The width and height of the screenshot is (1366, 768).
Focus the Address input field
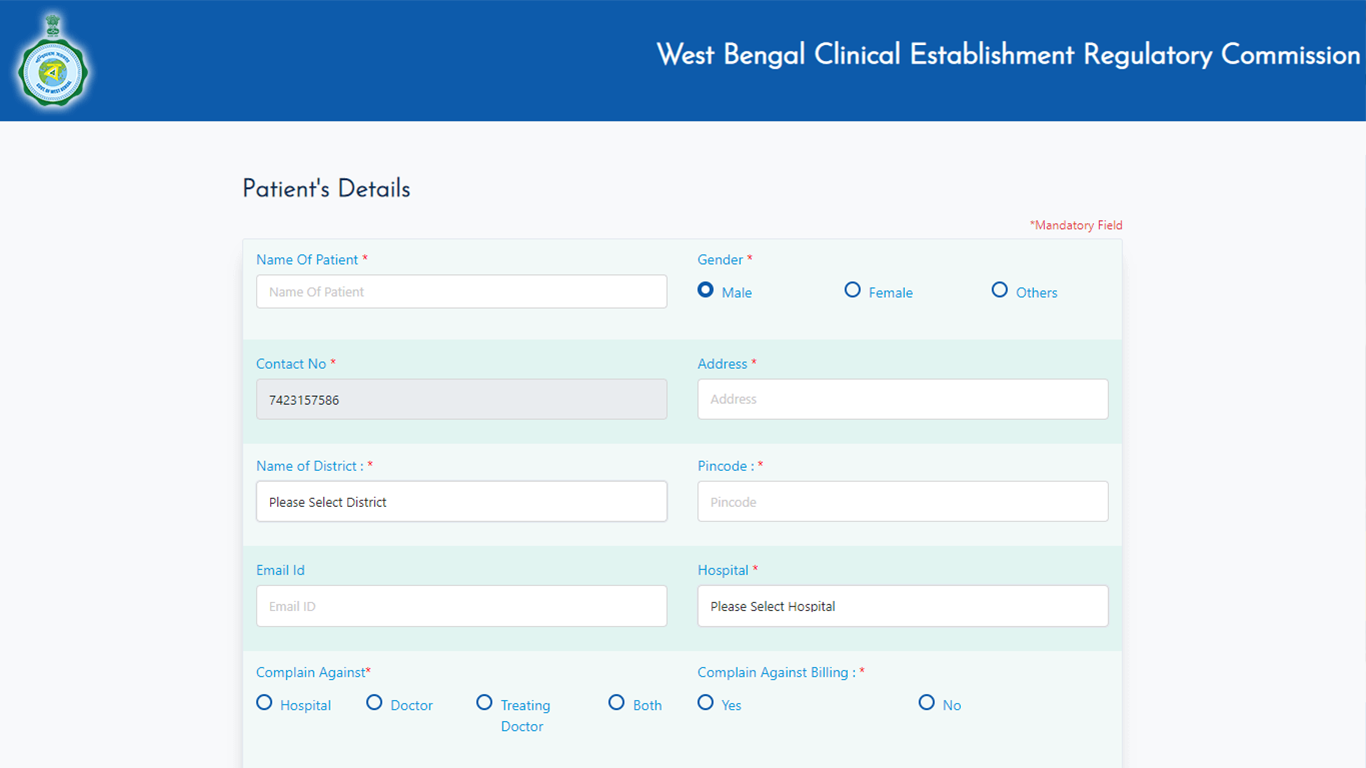coord(903,399)
